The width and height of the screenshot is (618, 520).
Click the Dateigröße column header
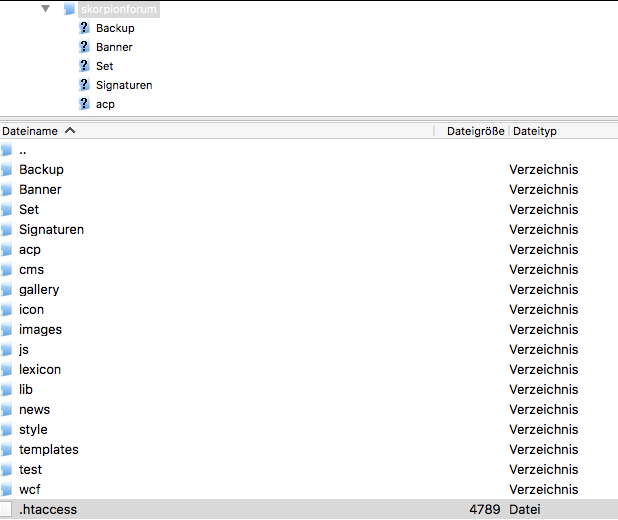click(475, 131)
